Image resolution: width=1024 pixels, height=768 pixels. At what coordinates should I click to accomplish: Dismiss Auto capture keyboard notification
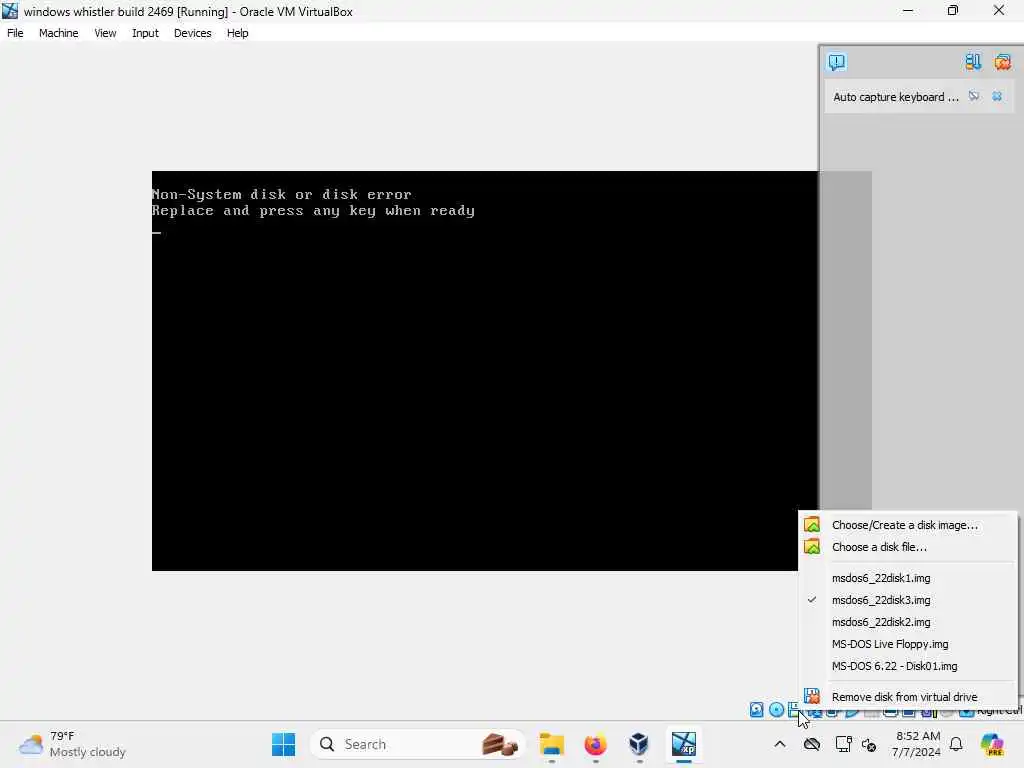[x=997, y=97]
